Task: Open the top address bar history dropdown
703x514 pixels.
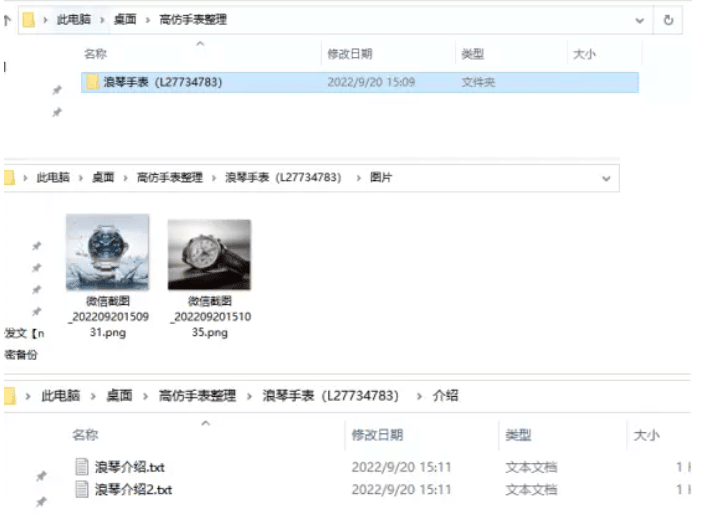Action: click(640, 21)
